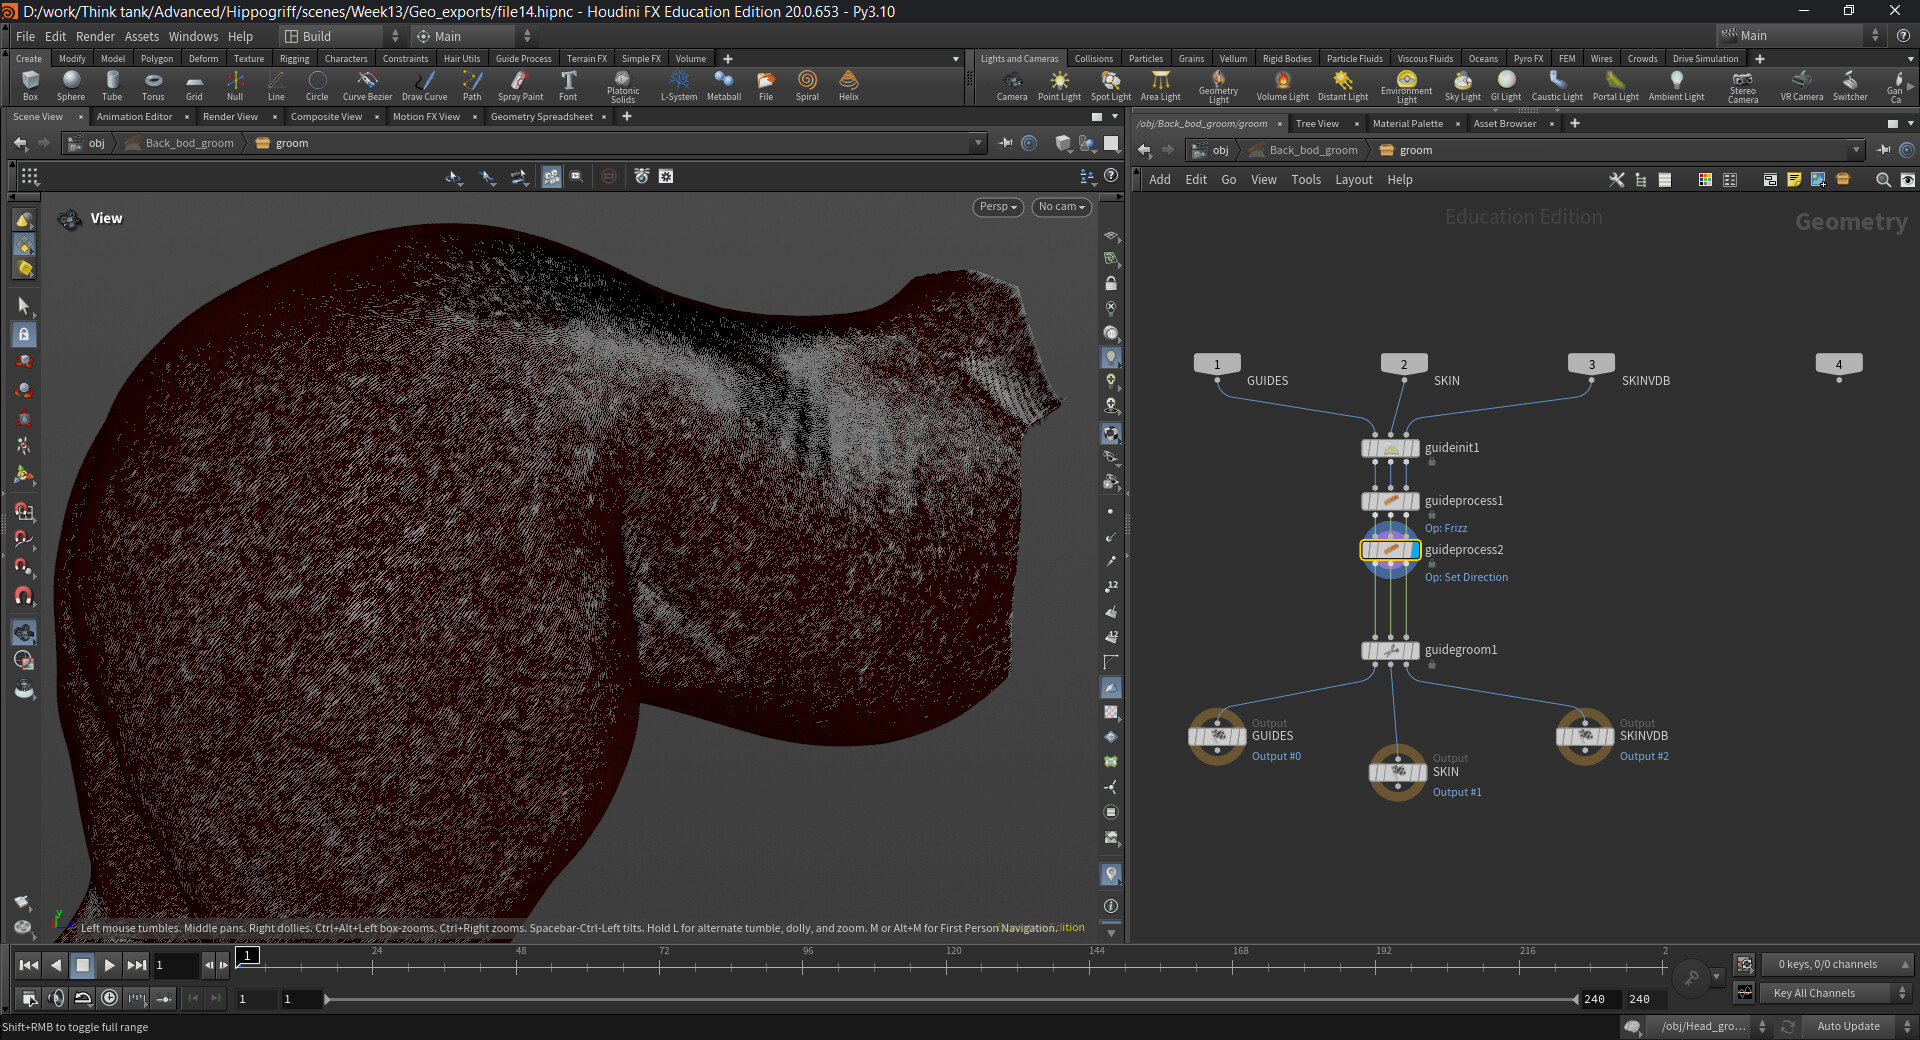Select the guidegroom1 node icon

click(1390, 651)
